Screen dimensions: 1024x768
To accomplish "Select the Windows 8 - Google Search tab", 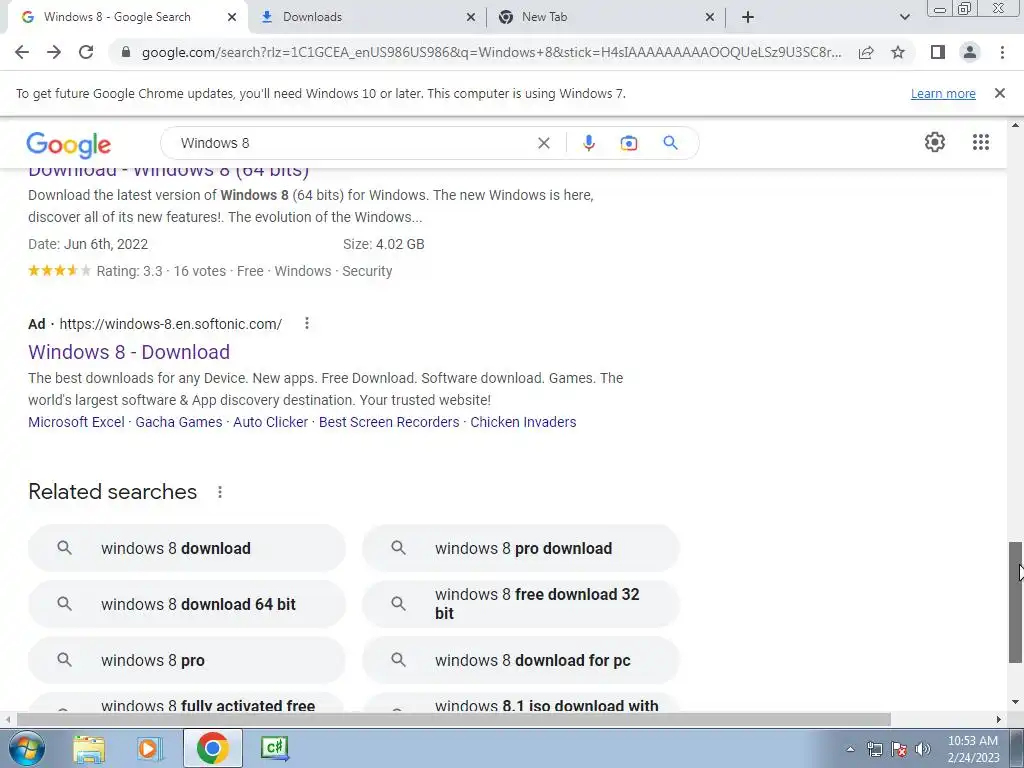I will pos(127,18).
